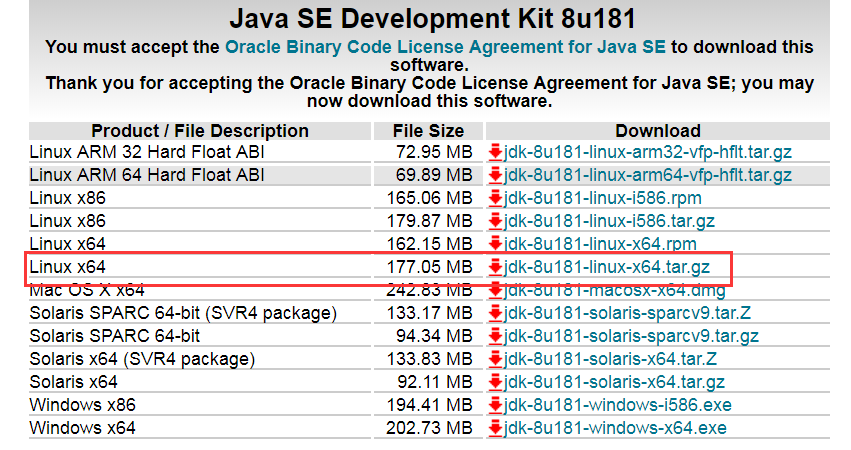Click download arrow icon for jdk-8u181-linux-arm32-vfp-hflt.tar.gz
This screenshot has height=450, width=851.
click(x=495, y=152)
